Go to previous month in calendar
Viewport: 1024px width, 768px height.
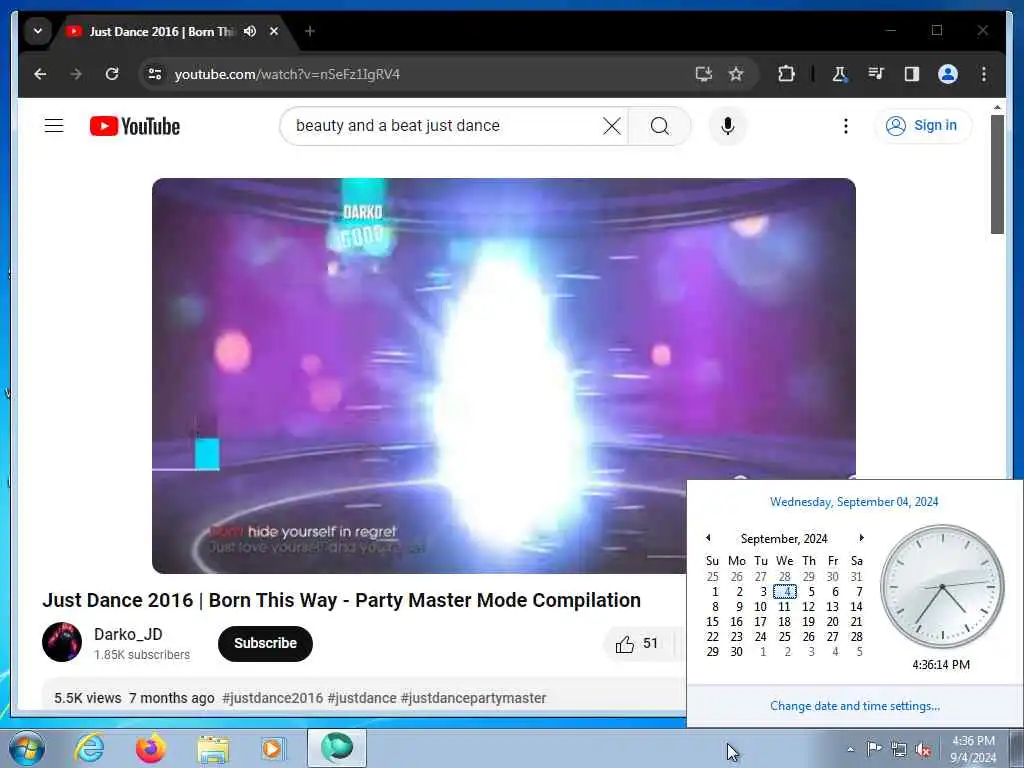[709, 537]
